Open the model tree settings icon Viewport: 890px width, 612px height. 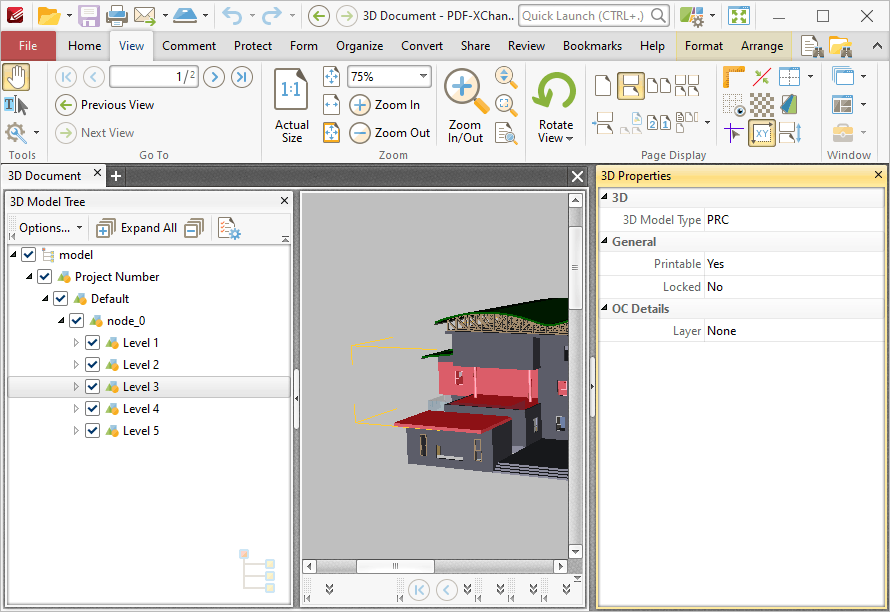click(x=229, y=228)
